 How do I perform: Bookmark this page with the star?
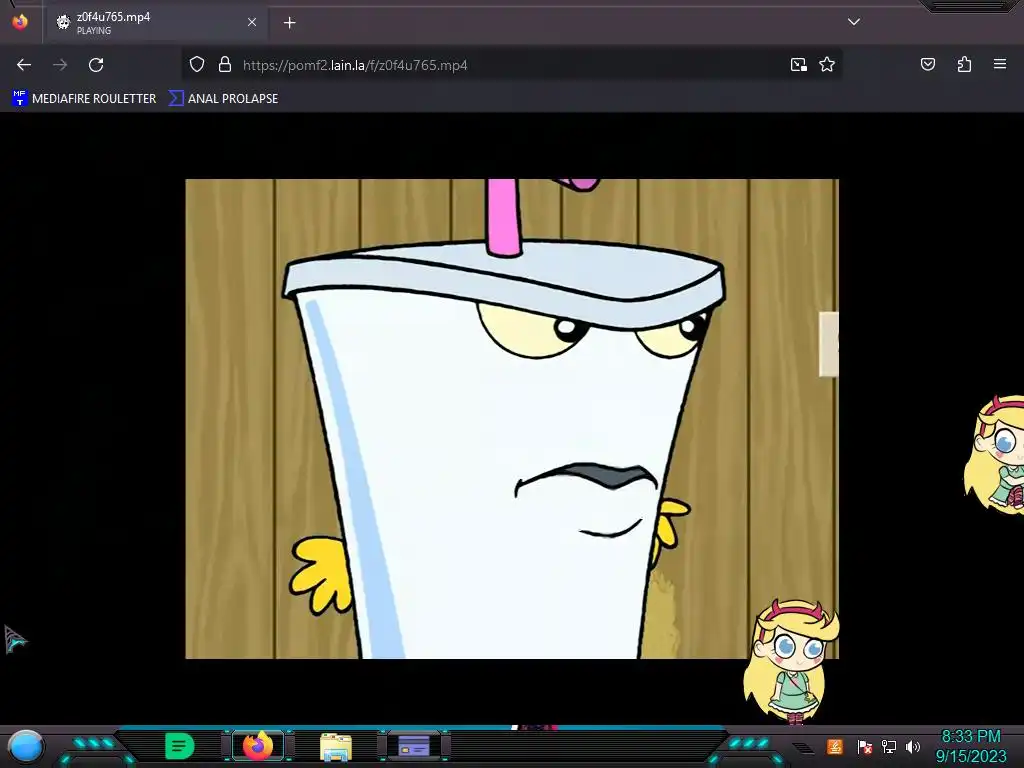coord(827,64)
